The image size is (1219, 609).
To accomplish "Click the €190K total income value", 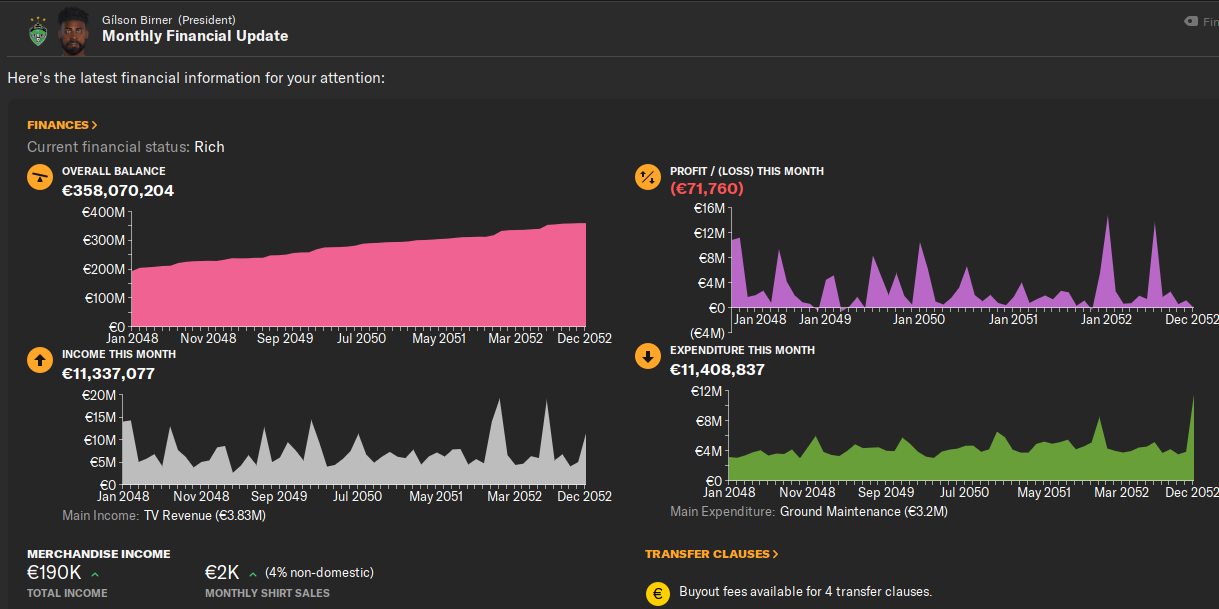I will (54, 573).
